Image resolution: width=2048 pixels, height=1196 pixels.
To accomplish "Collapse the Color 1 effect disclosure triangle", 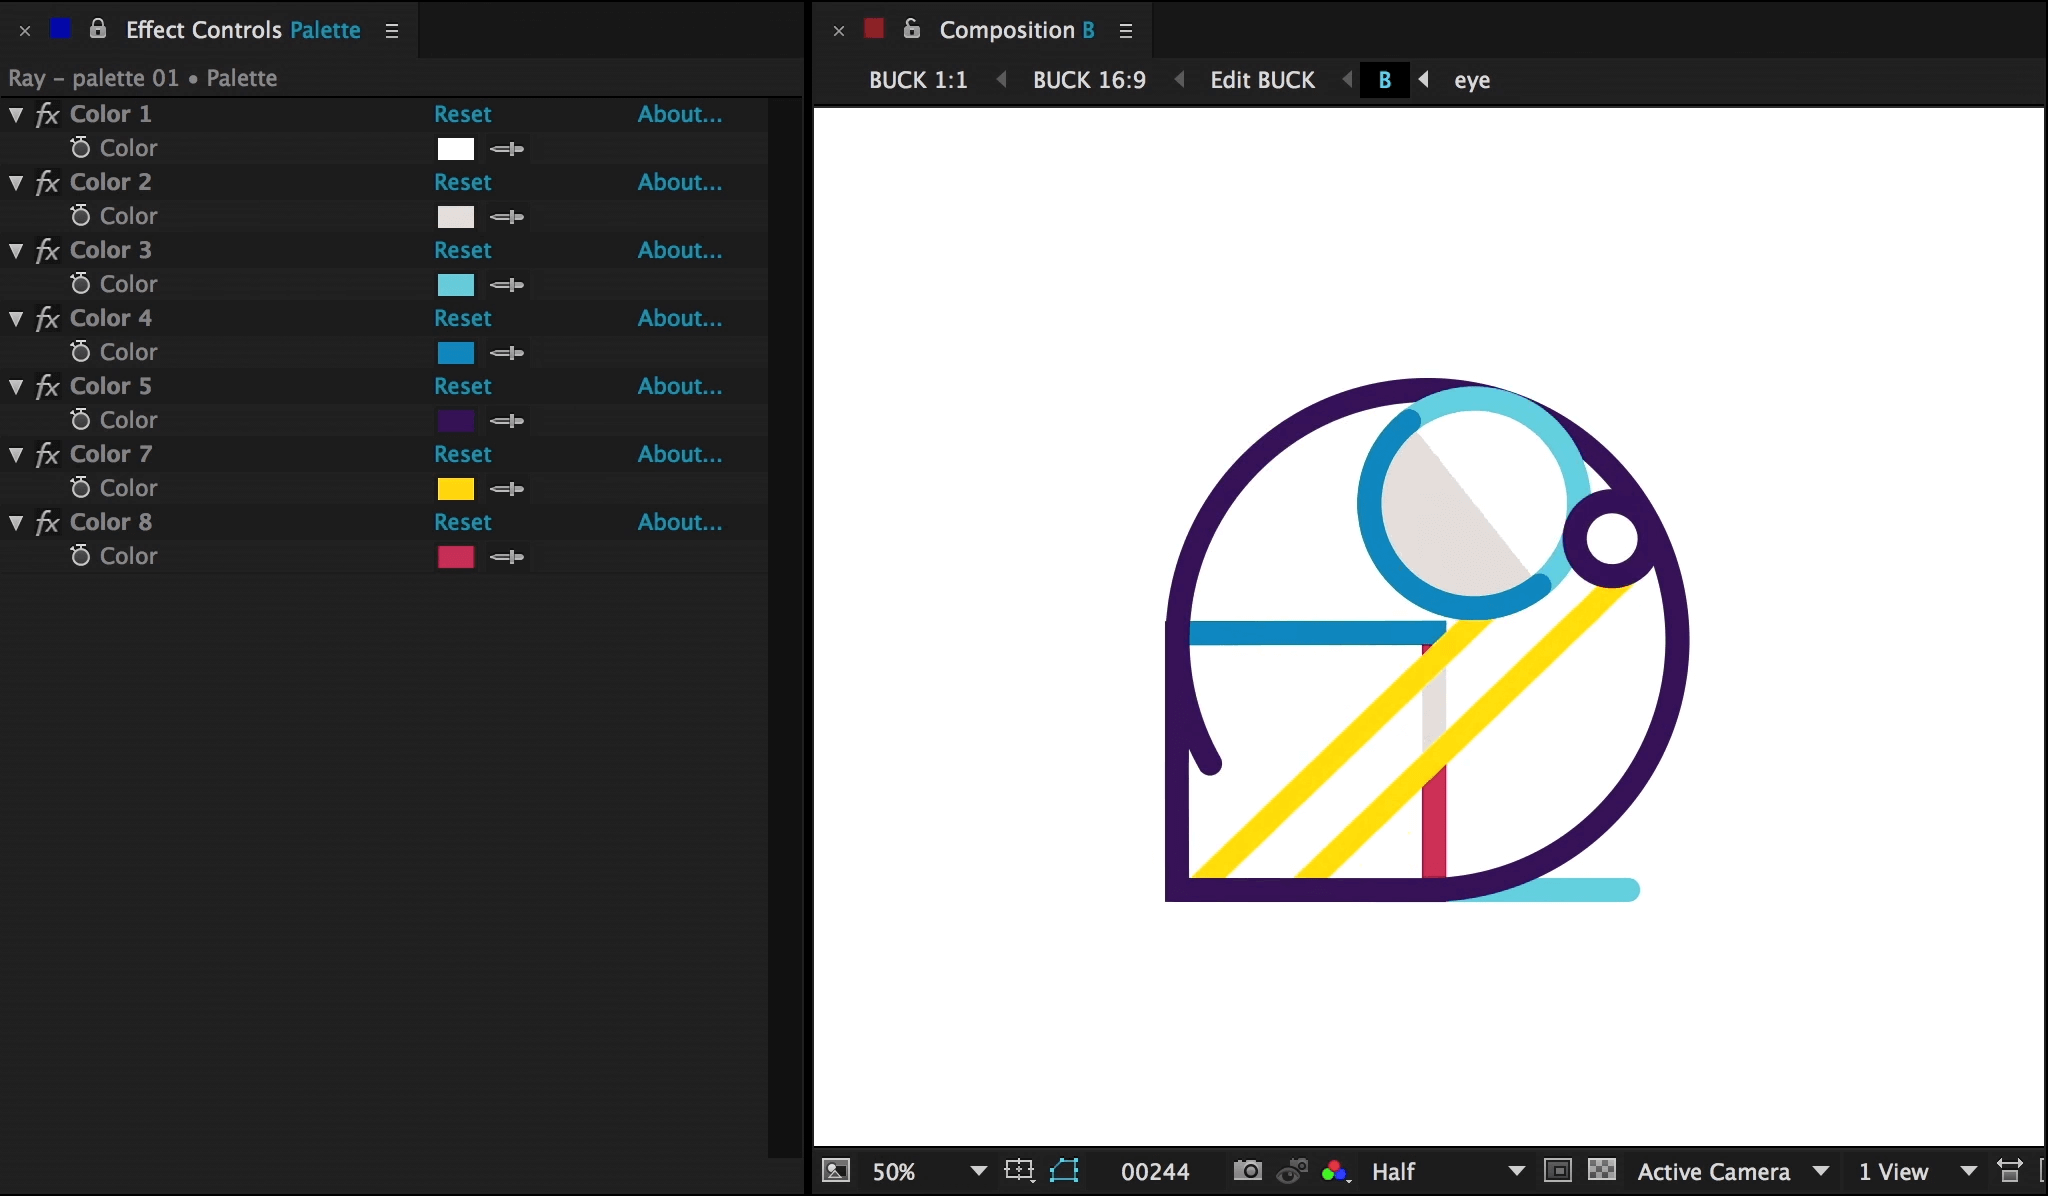I will click(x=16, y=115).
